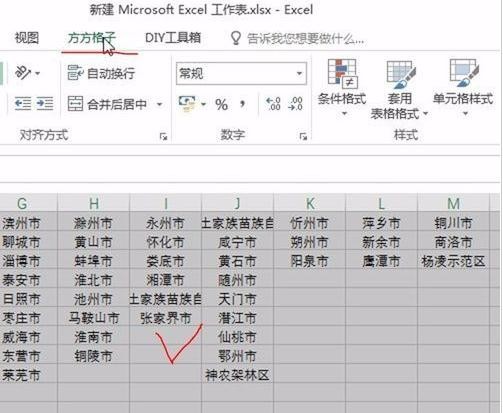The width and height of the screenshot is (503, 413).
Task: Apply percent style
Action: [221, 105]
